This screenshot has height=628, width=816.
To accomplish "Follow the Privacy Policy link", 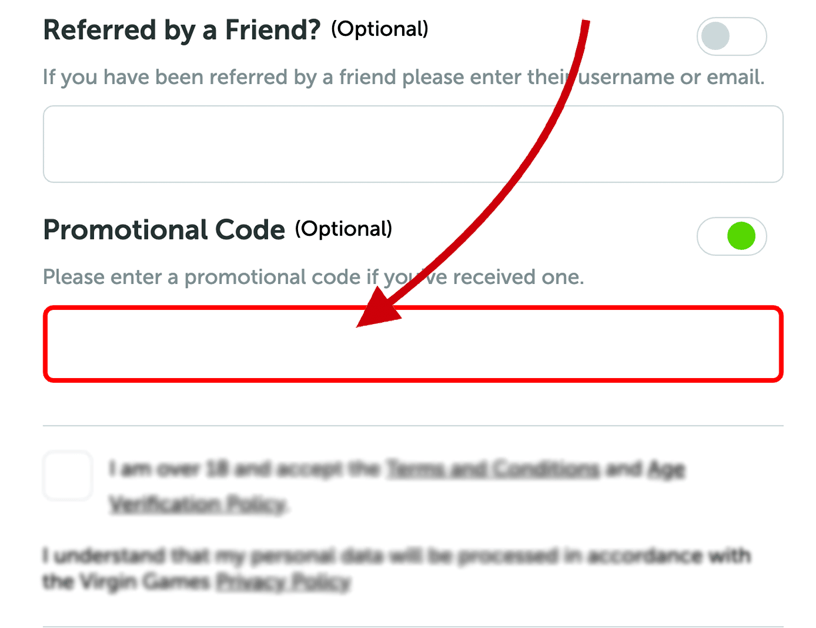I will (x=283, y=582).
